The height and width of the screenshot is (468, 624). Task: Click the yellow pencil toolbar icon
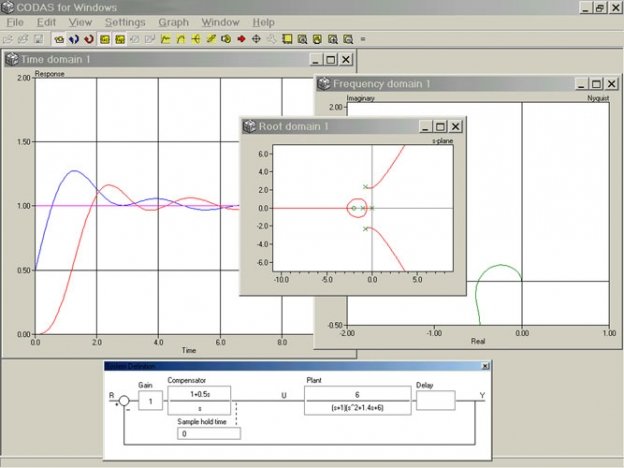click(x=211, y=40)
